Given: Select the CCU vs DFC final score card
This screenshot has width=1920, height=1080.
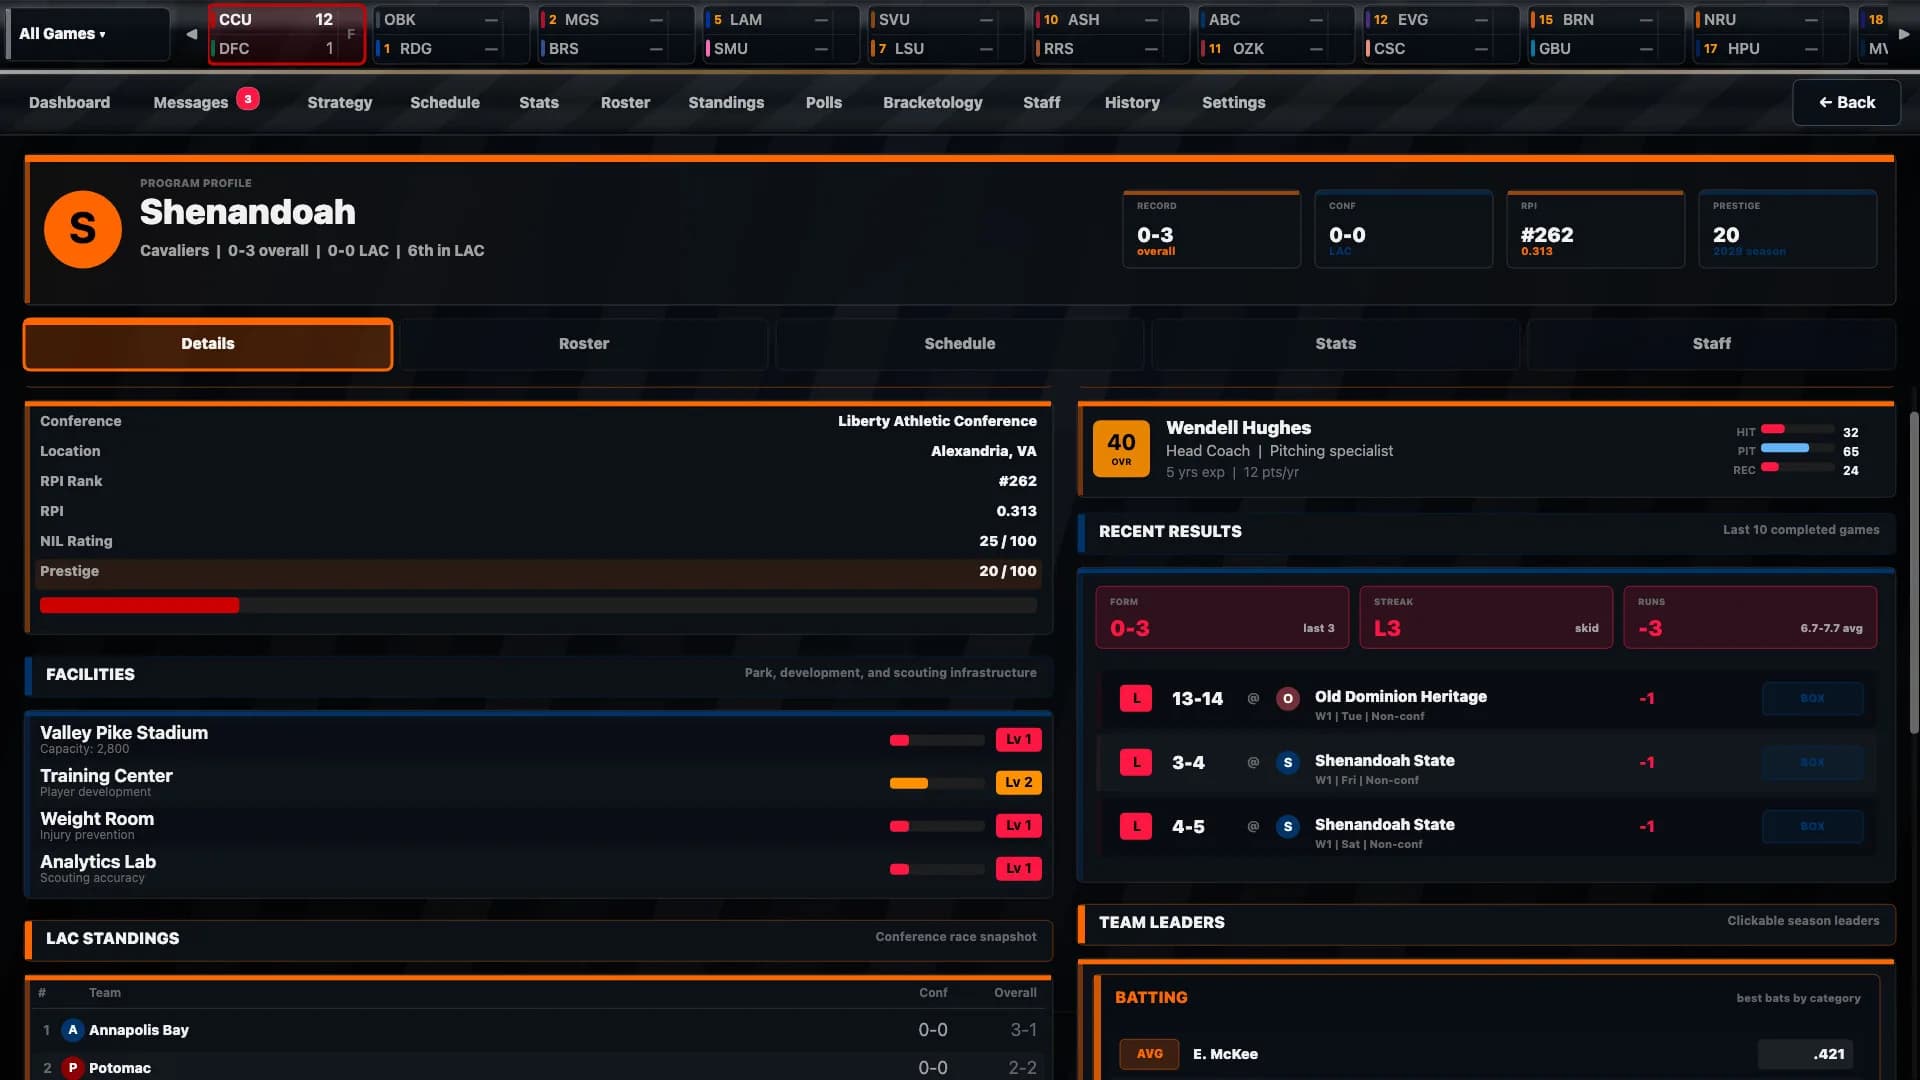Looking at the screenshot, I should tap(286, 34).
